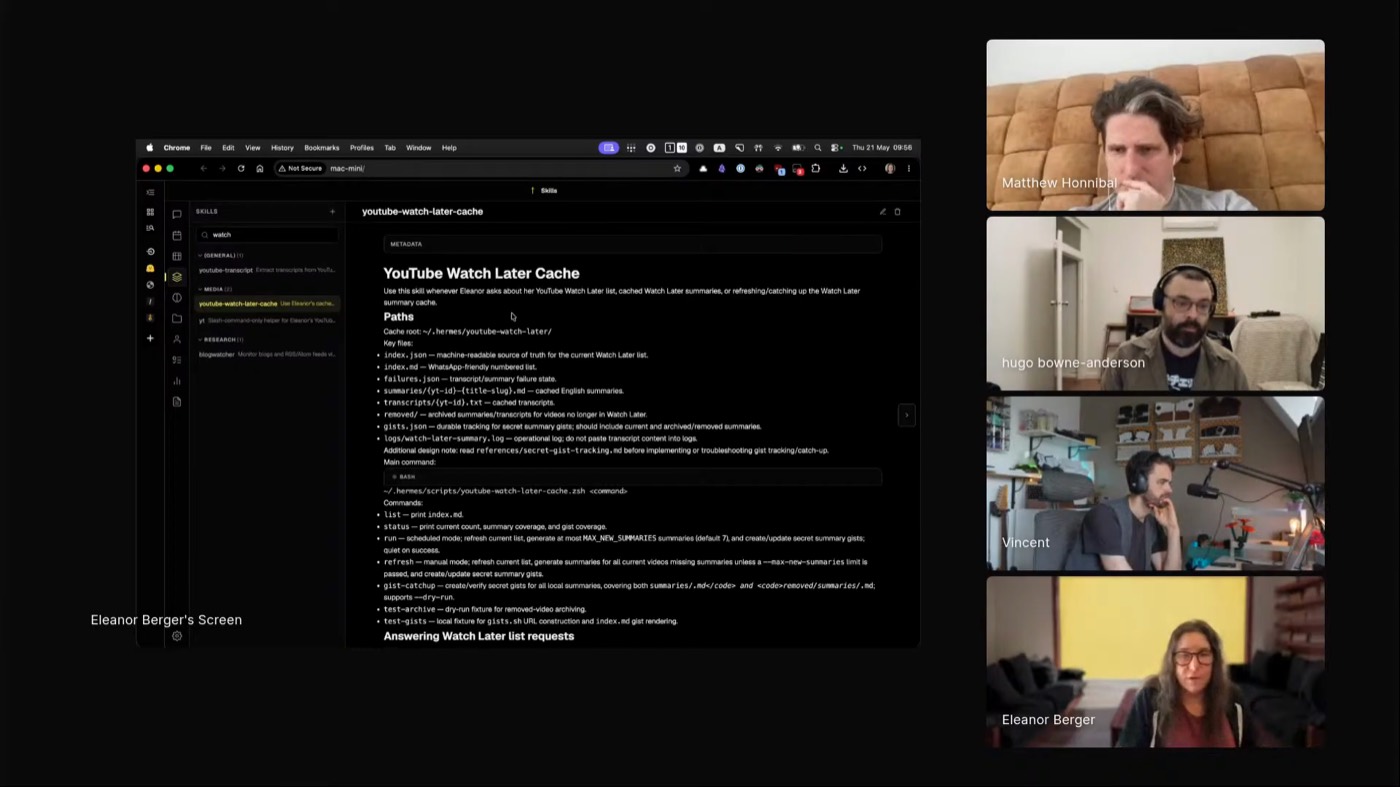Click the settings gear at sidebar bottom
The image size is (1400, 787).
click(177, 636)
